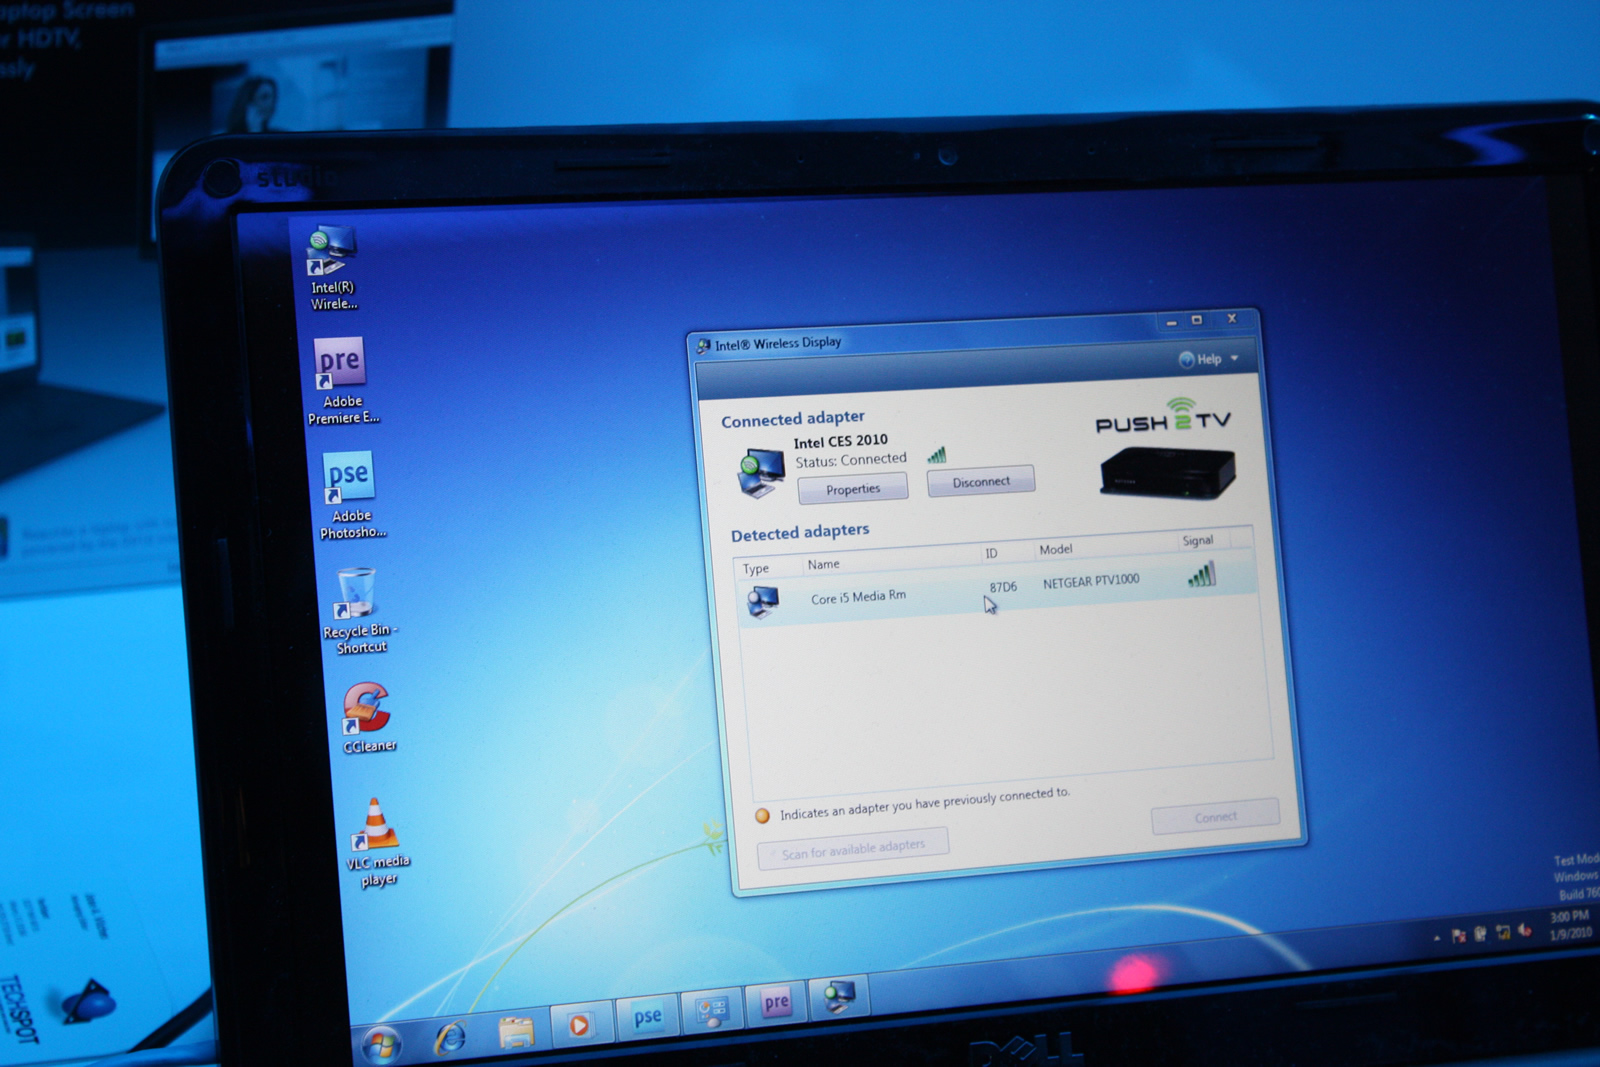This screenshot has width=1600, height=1067.
Task: Launch the CCleaner desktop icon
Action: [x=366, y=710]
